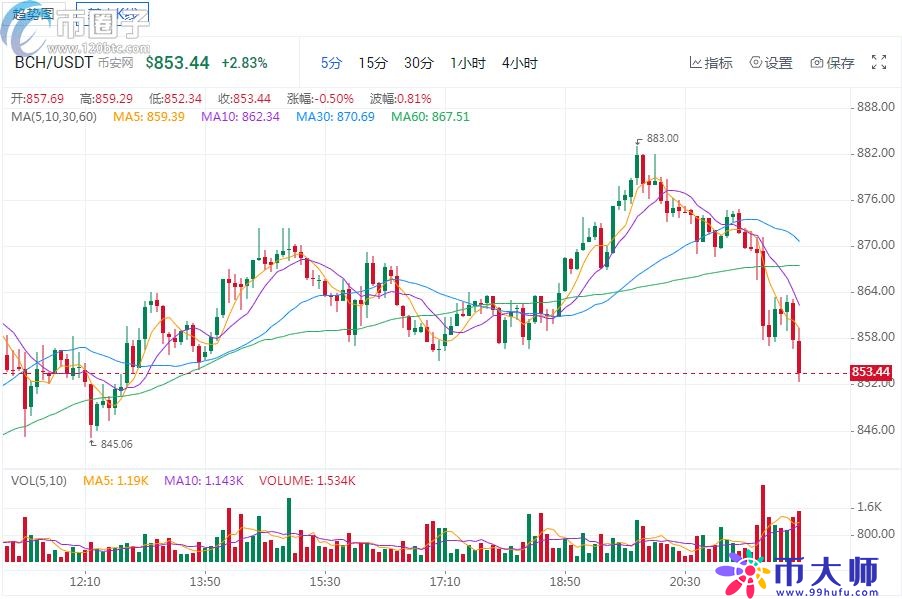Select the 5分 time interval
The width and height of the screenshot is (902, 599).
tap(331, 63)
